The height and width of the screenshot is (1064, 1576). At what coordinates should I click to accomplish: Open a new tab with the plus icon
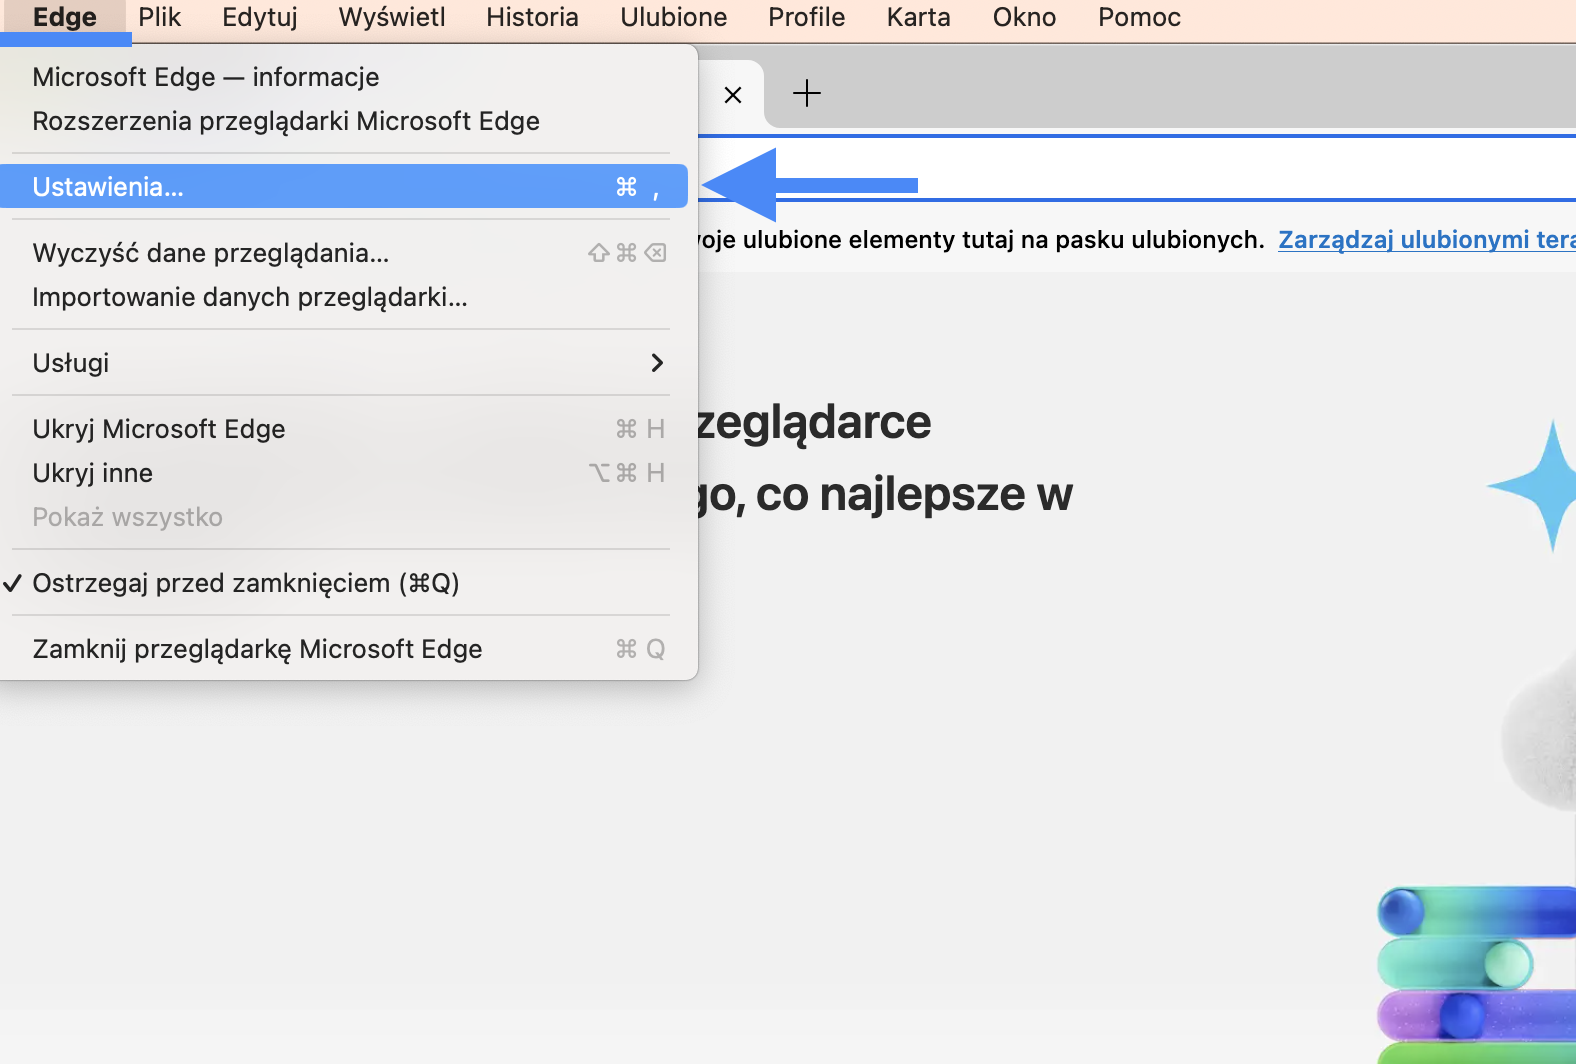807,94
